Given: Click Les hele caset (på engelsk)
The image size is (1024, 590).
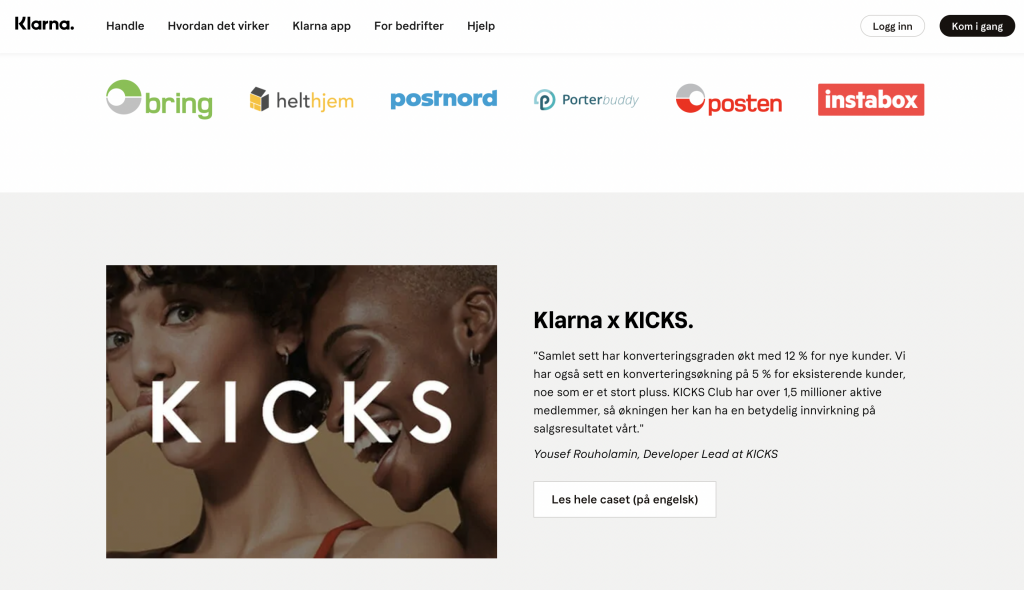Looking at the screenshot, I should tap(624, 499).
